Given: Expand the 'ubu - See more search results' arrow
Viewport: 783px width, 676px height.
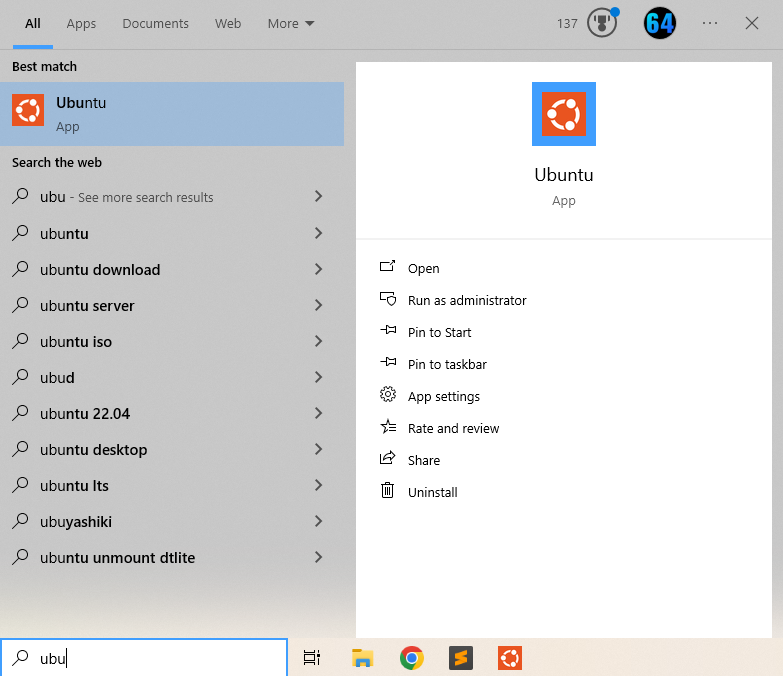Looking at the screenshot, I should pyautogui.click(x=319, y=196).
